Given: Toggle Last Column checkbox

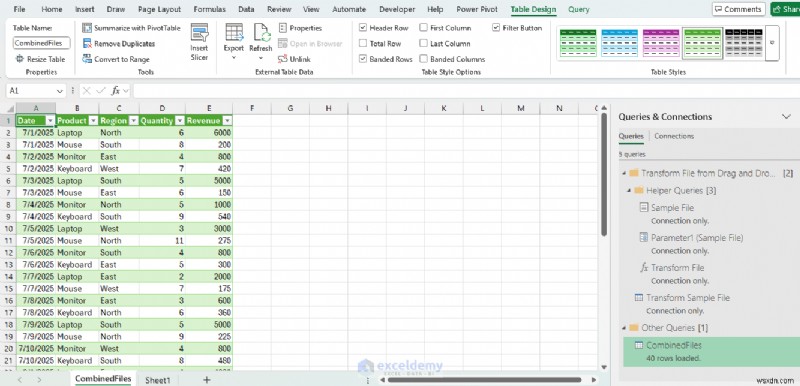Looking at the screenshot, I should [423, 43].
